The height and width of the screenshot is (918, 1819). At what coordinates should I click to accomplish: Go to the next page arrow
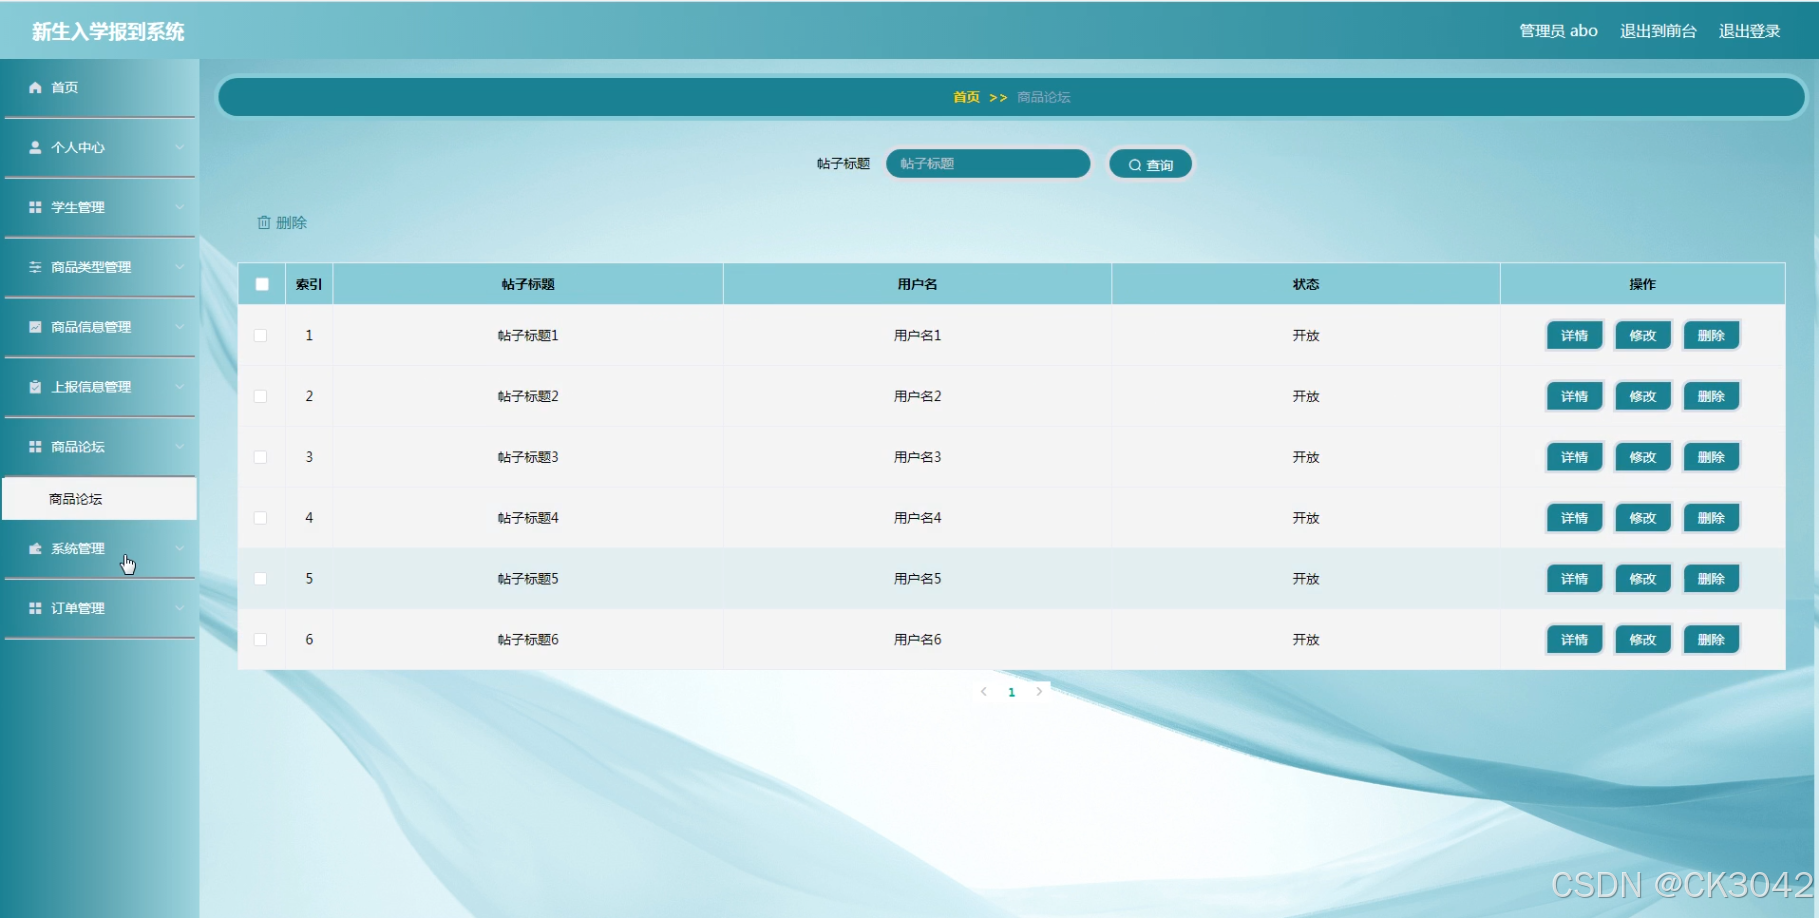click(x=1039, y=692)
